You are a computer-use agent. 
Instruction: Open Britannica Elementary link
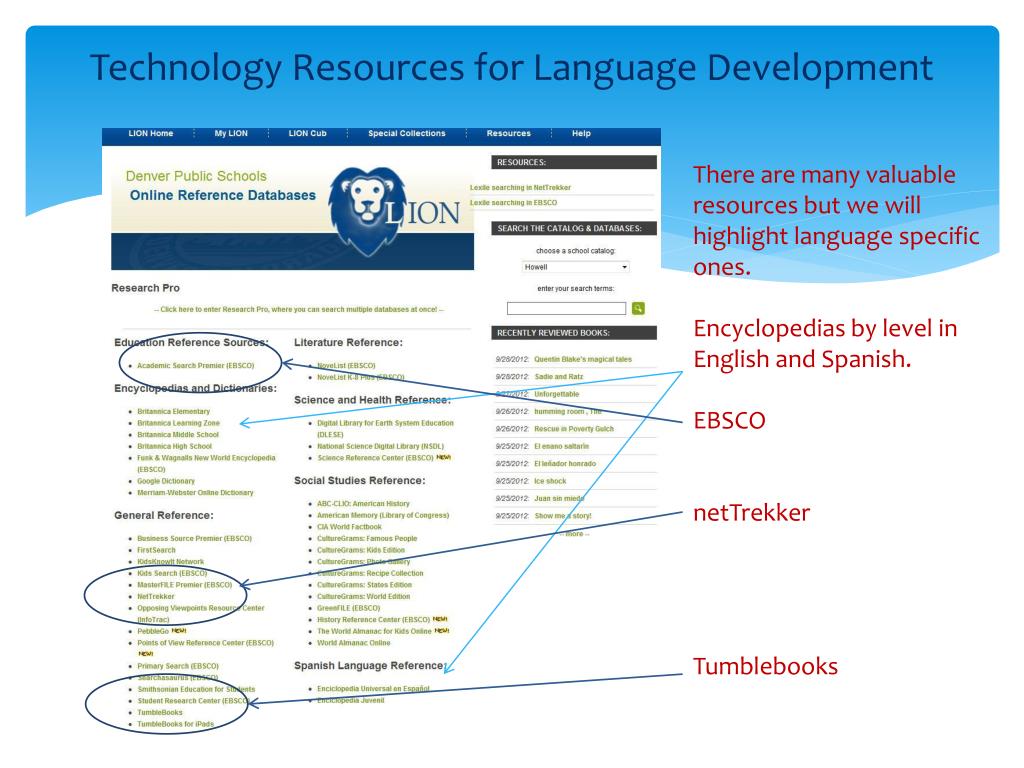tap(174, 411)
